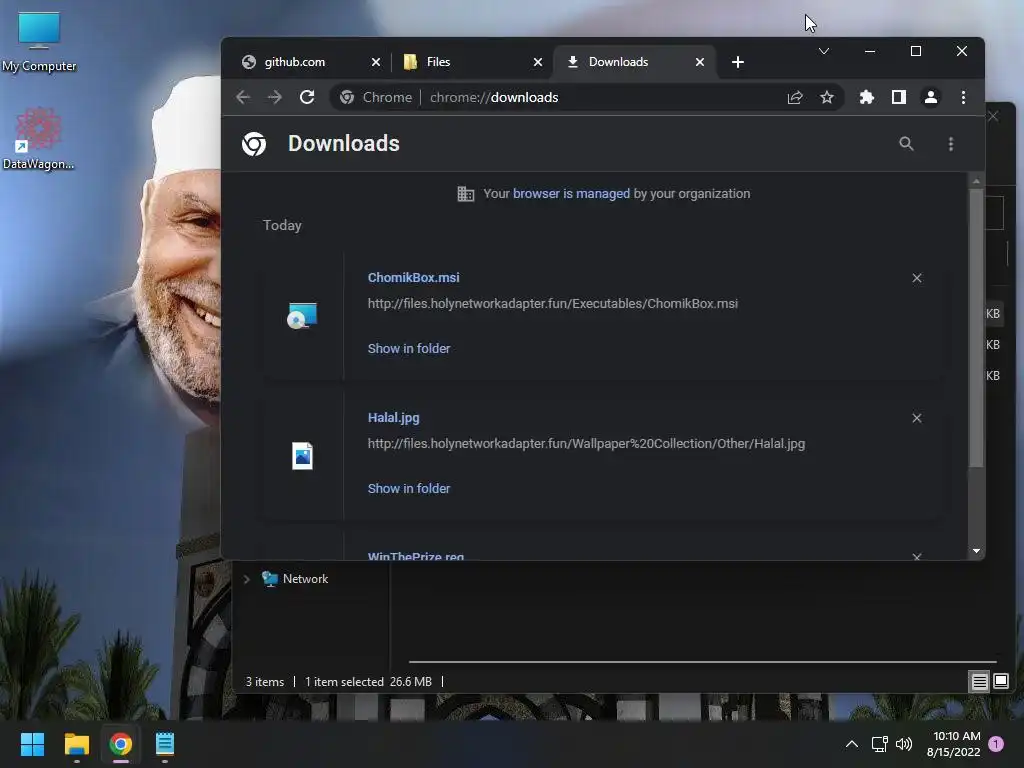Click the ChomikBox.msi source URL

click(552, 304)
